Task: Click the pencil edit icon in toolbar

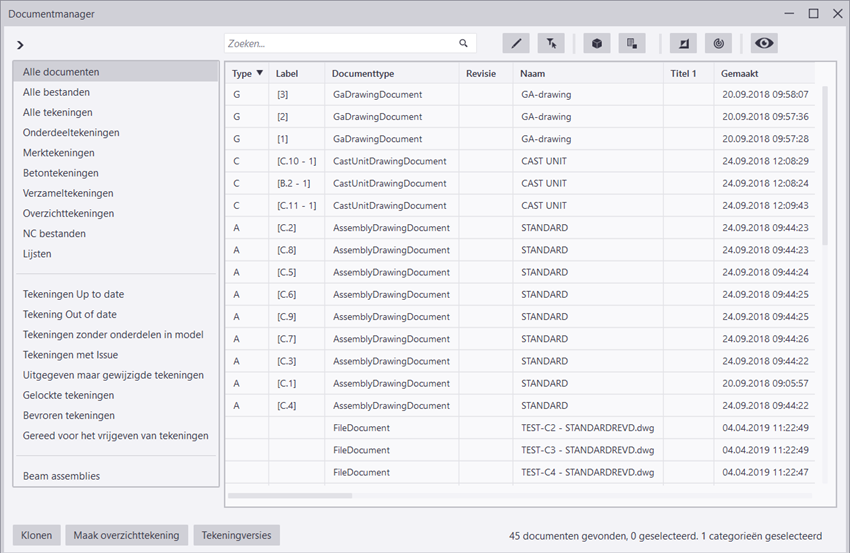Action: point(516,43)
